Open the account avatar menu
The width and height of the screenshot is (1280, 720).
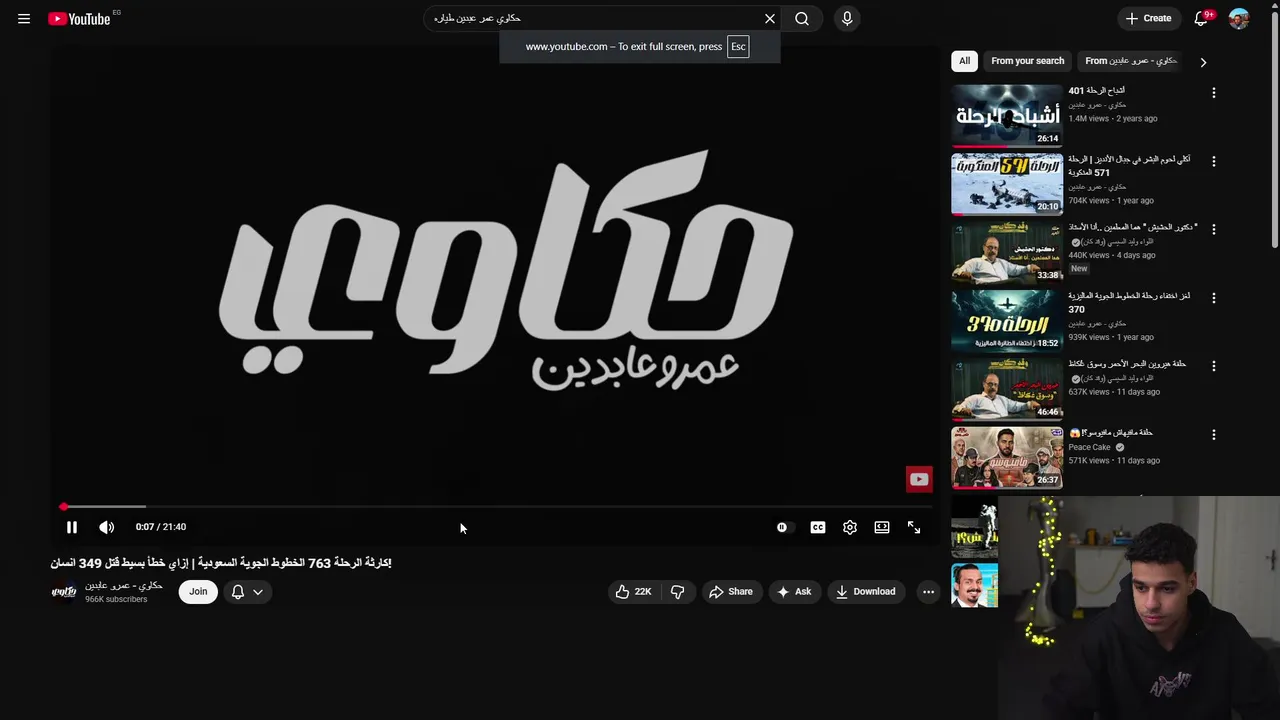pos(1239,18)
